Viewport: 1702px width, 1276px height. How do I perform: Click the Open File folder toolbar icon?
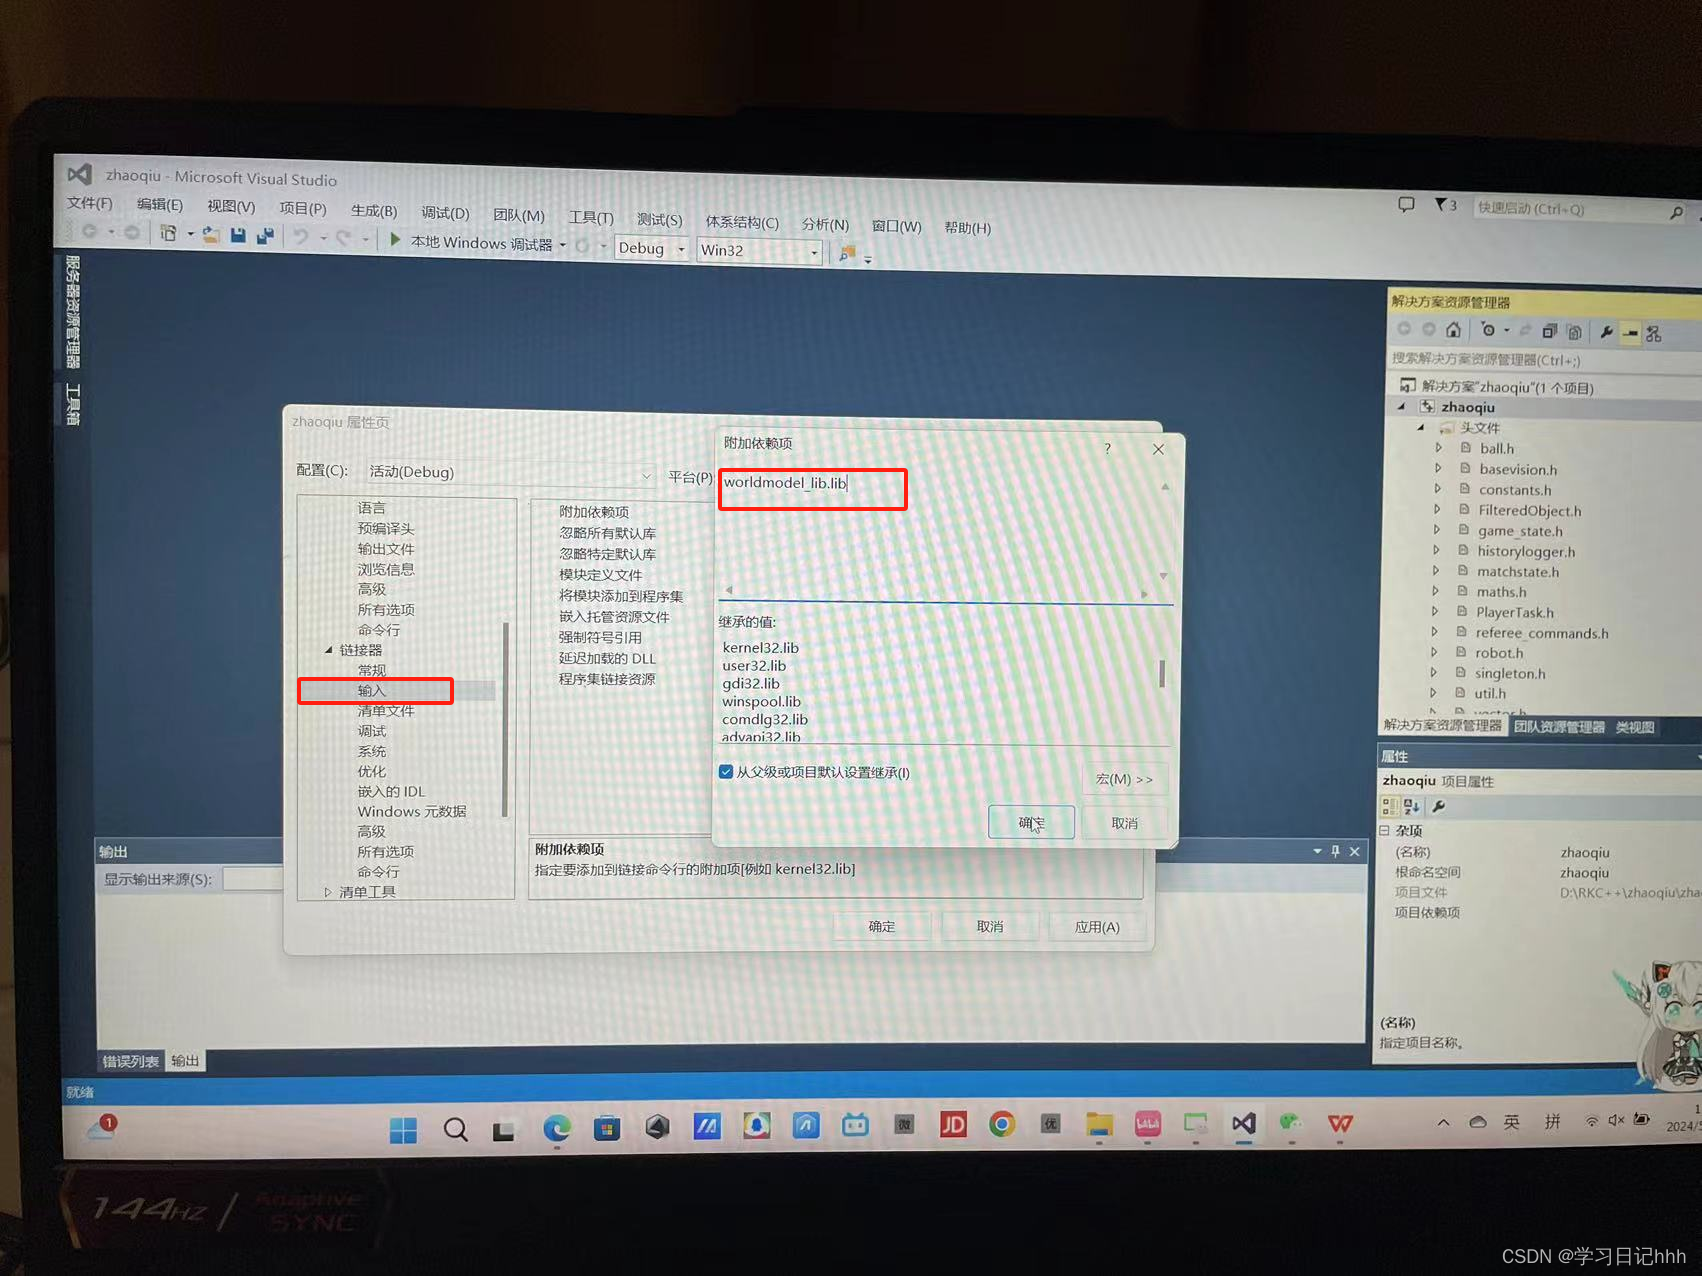click(211, 234)
